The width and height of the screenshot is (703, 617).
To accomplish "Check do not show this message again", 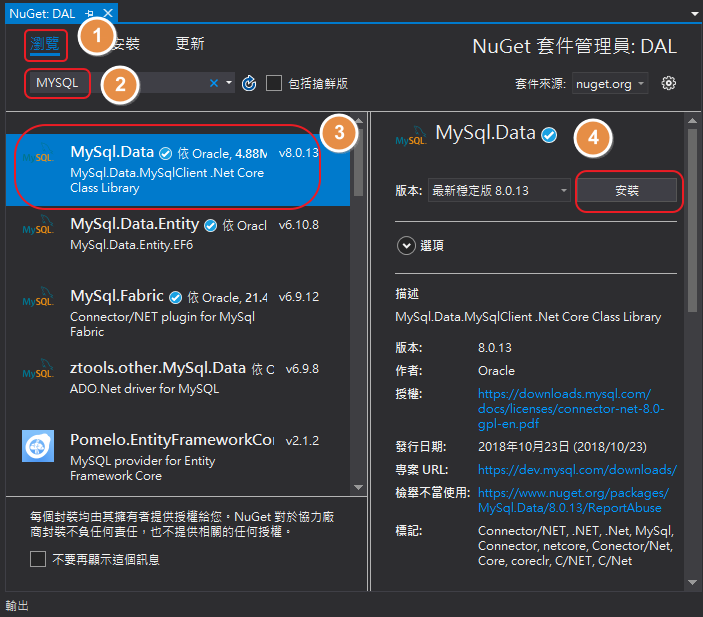I will (x=38, y=559).
